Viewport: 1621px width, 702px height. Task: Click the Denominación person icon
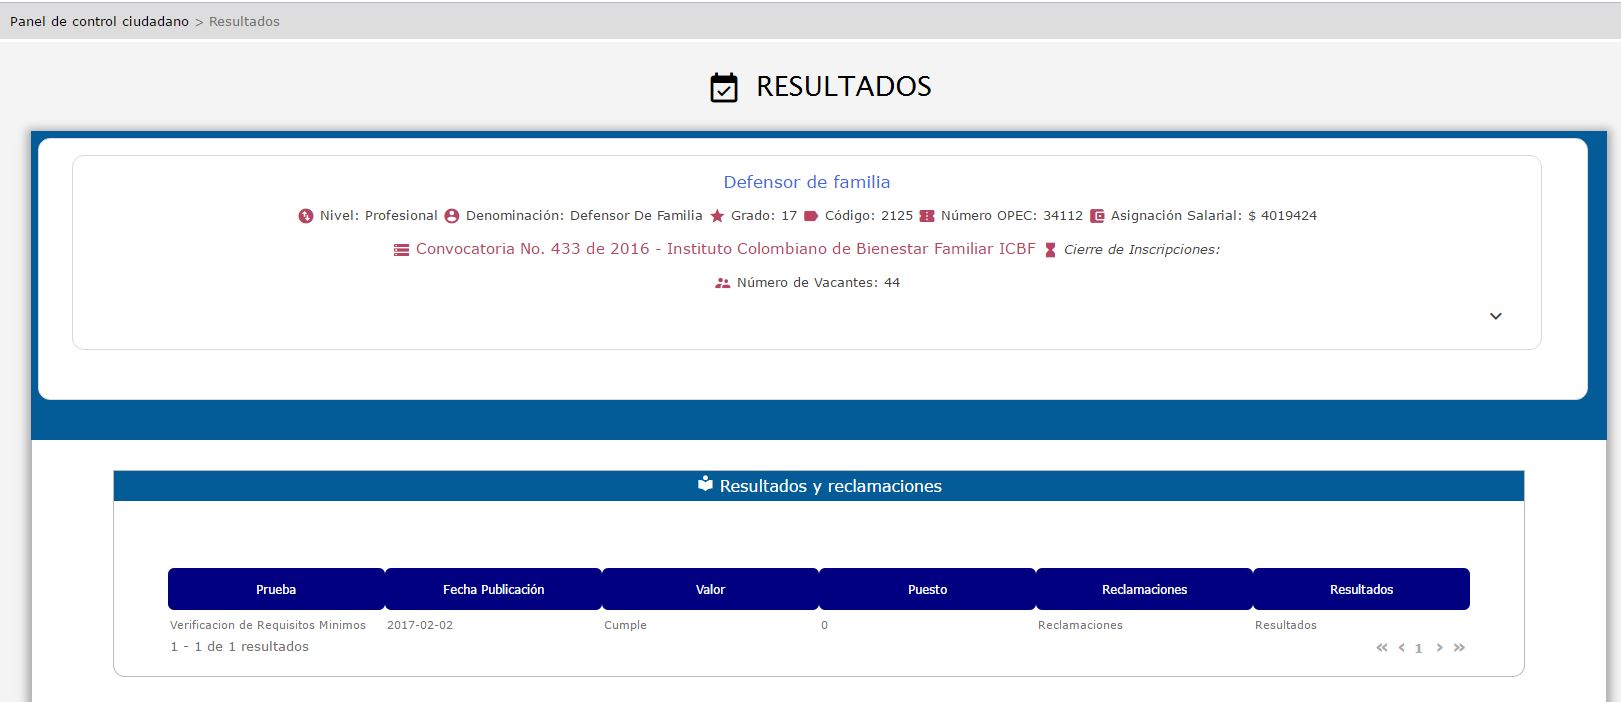tap(452, 216)
